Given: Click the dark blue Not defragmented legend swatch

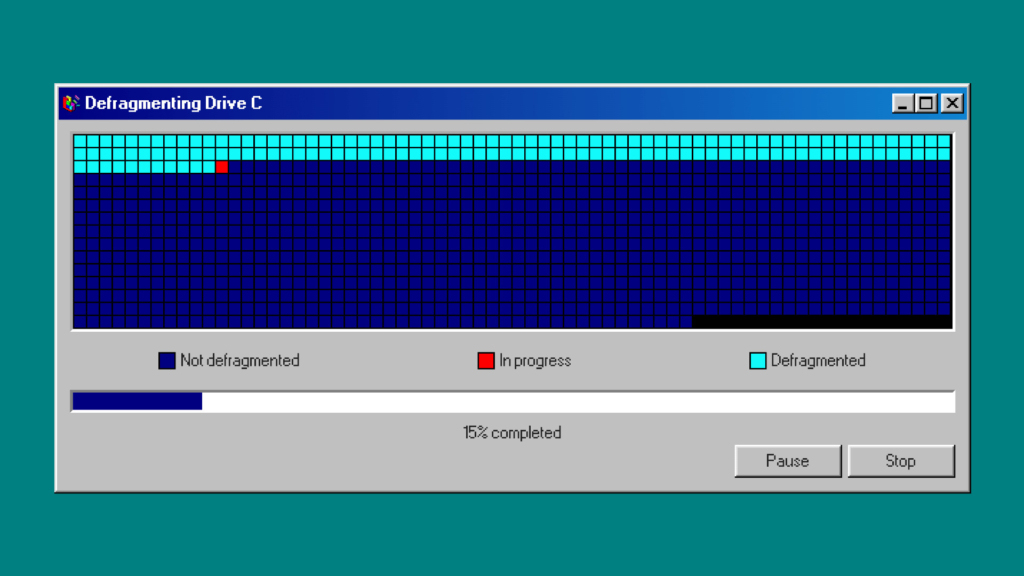Looking at the screenshot, I should pyautogui.click(x=167, y=361).
